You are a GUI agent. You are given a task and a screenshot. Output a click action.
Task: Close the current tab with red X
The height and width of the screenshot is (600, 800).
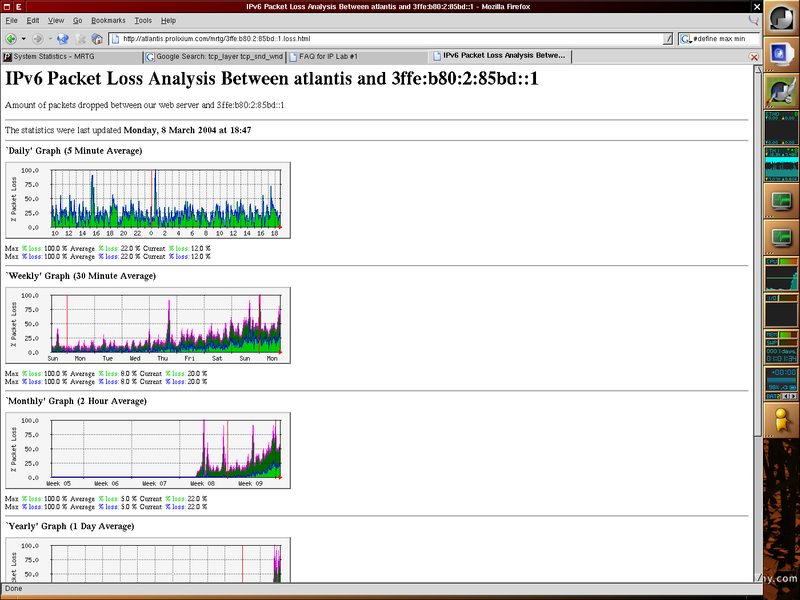754,57
